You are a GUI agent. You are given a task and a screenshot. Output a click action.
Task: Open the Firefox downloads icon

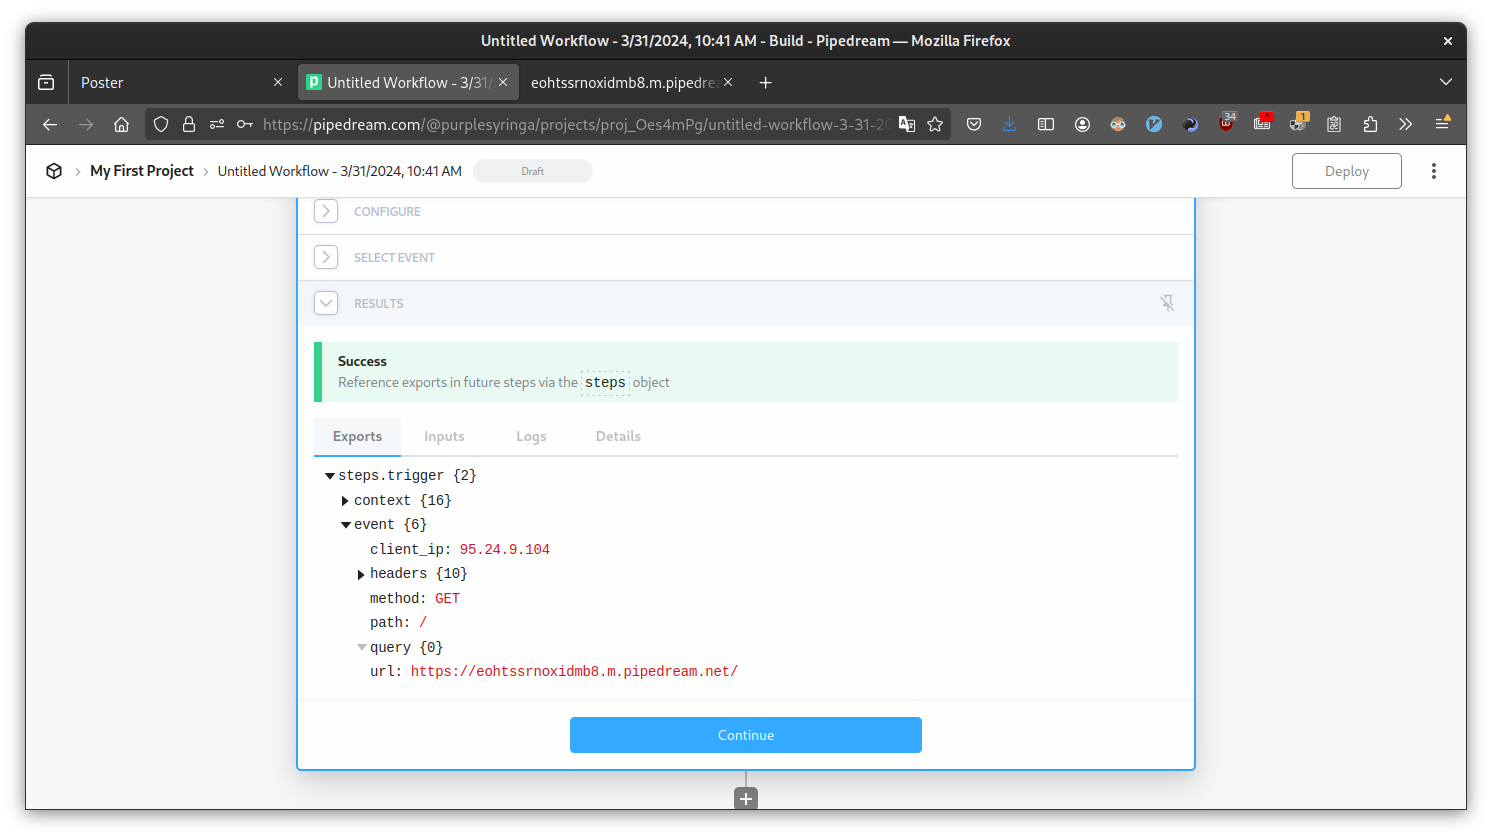tap(1009, 124)
